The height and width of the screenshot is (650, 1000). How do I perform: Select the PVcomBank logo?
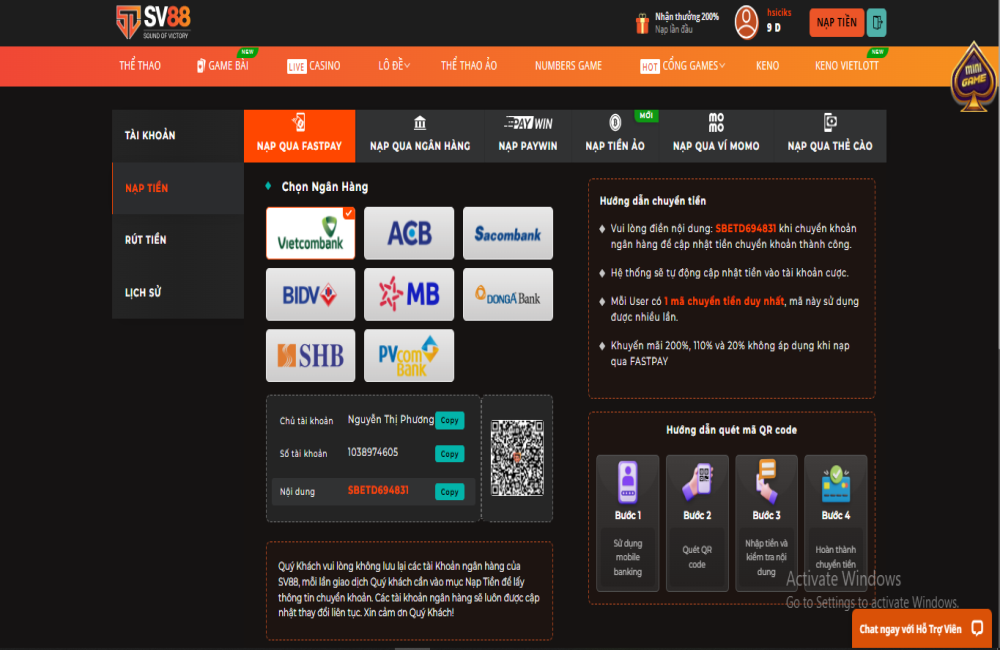coord(409,355)
